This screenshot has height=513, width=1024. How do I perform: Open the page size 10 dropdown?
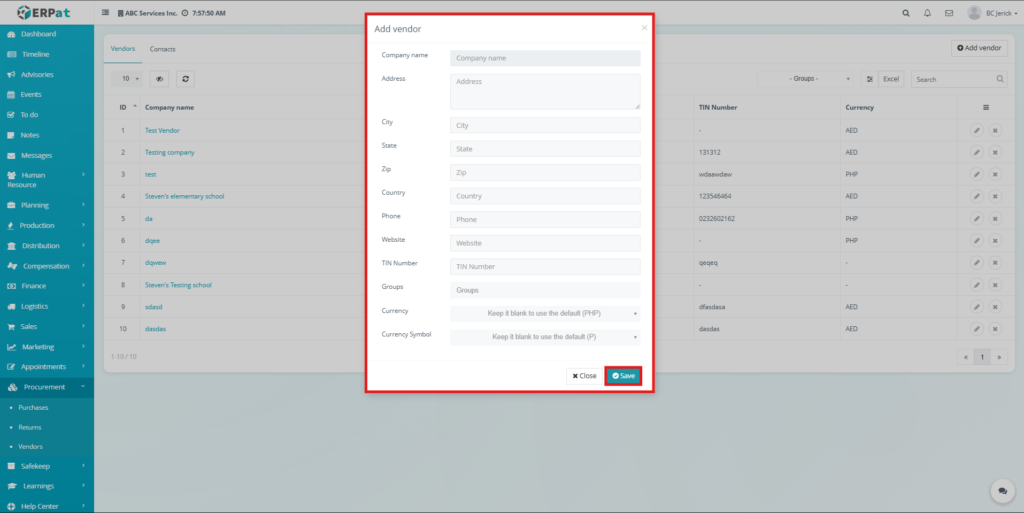[x=127, y=79]
